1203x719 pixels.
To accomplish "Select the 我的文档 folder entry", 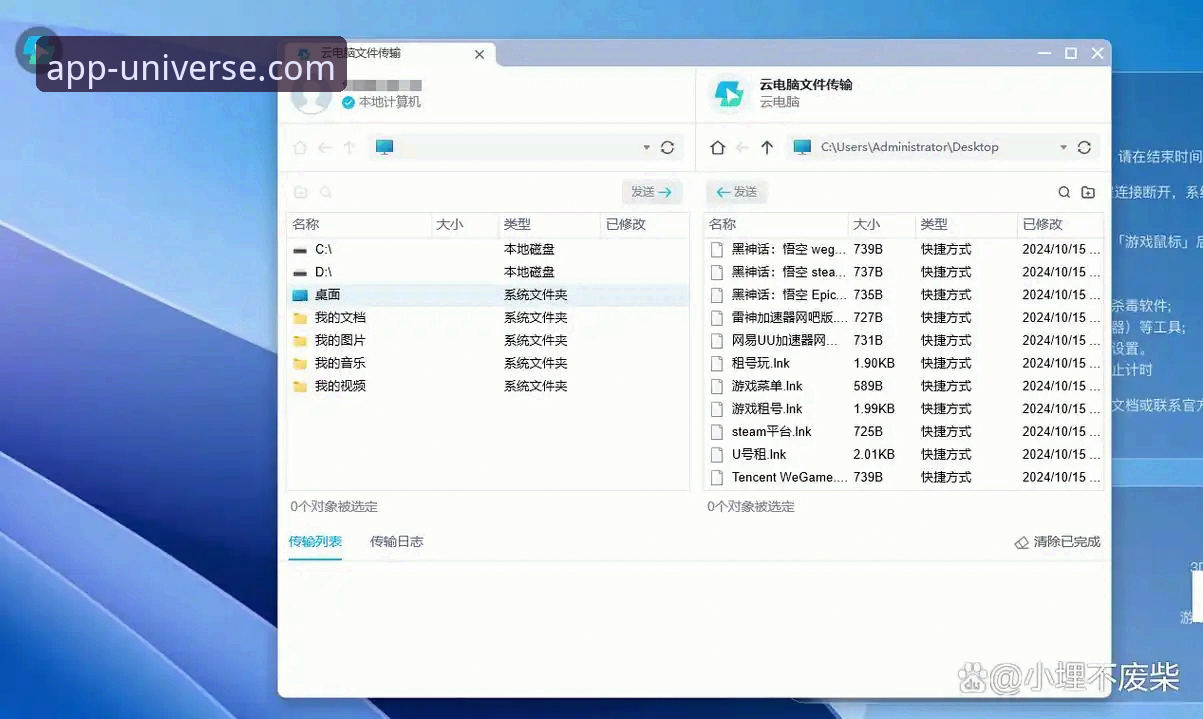I will coord(336,317).
